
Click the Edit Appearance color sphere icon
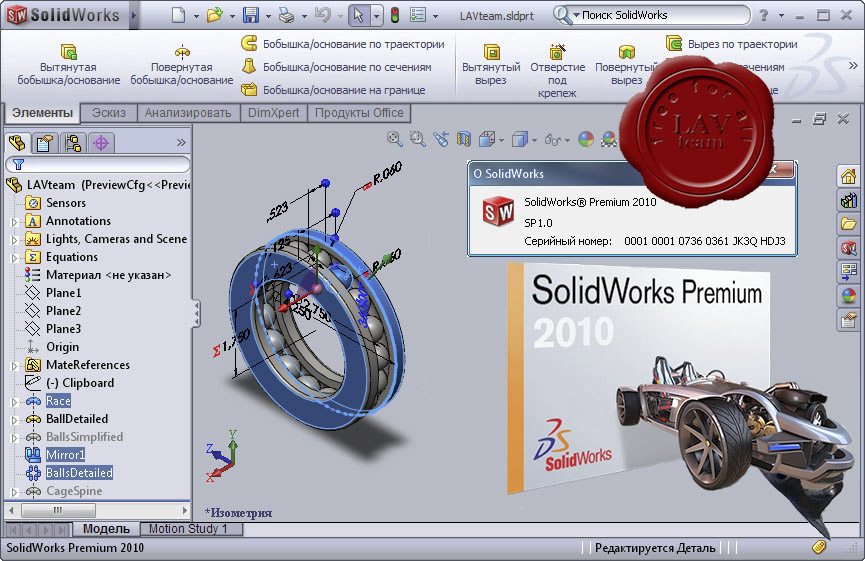[586, 139]
